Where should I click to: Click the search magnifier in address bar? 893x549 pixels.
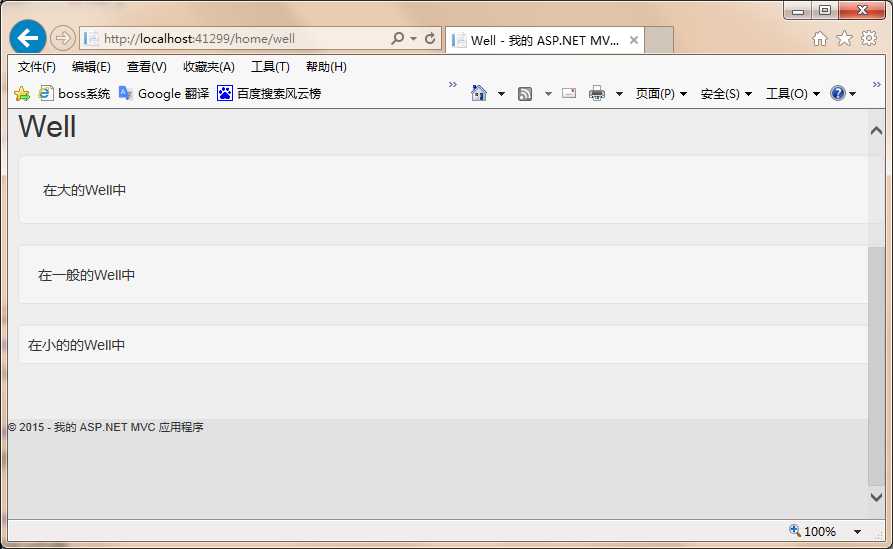[x=398, y=38]
